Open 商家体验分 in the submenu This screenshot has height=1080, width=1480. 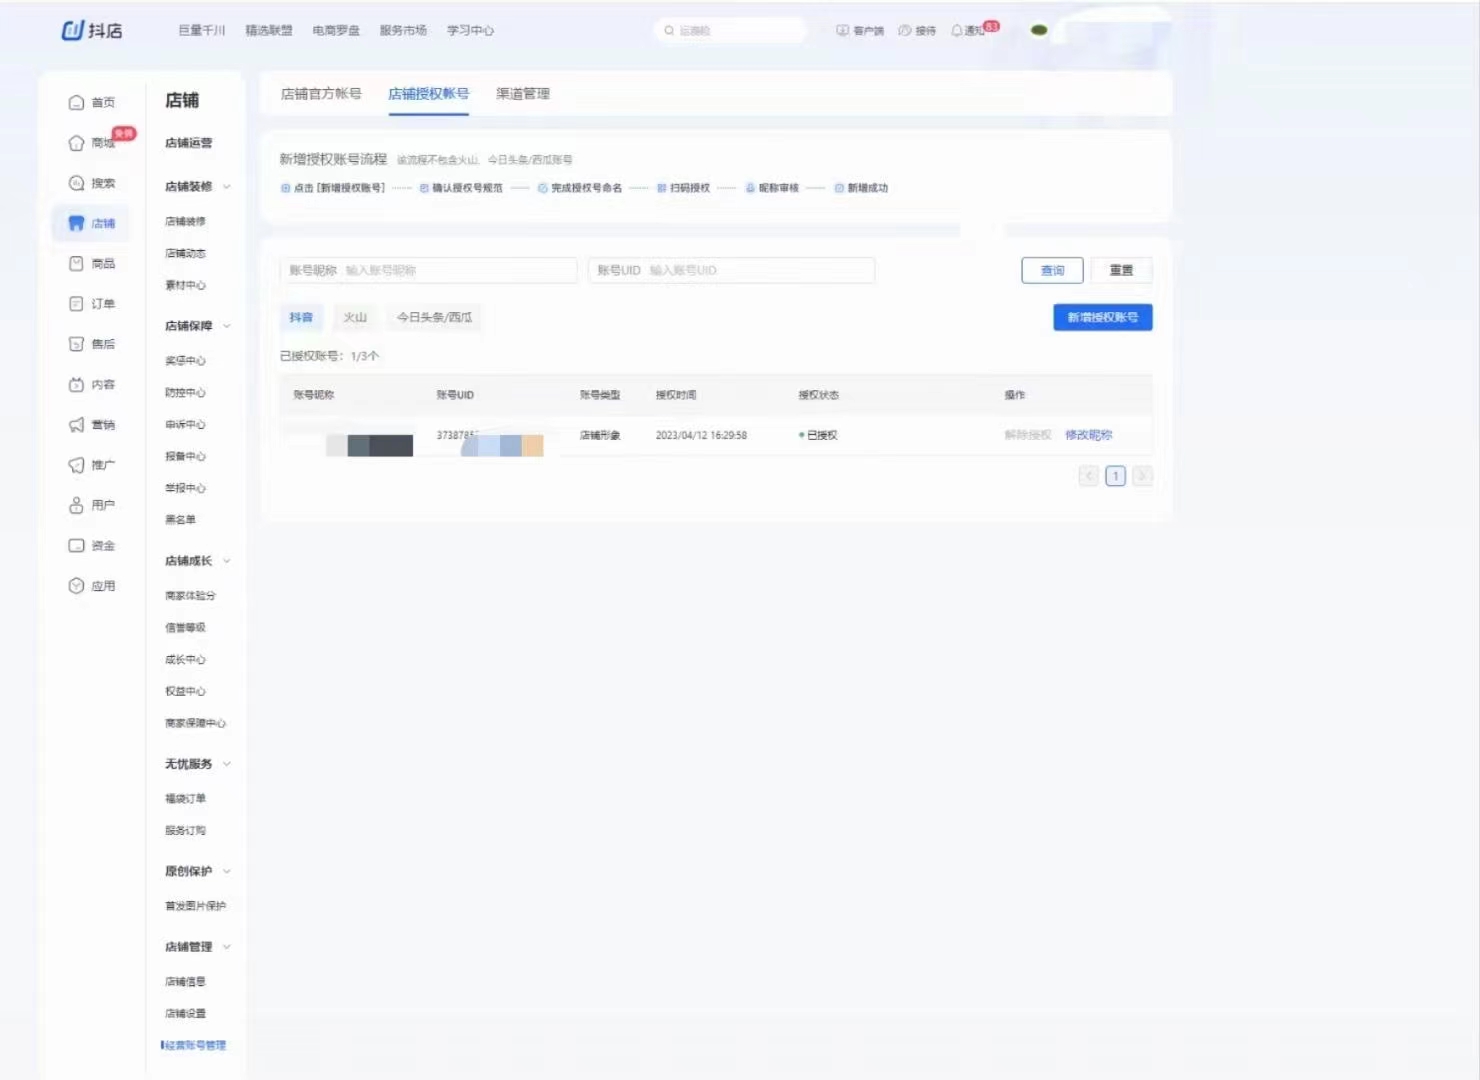point(190,596)
